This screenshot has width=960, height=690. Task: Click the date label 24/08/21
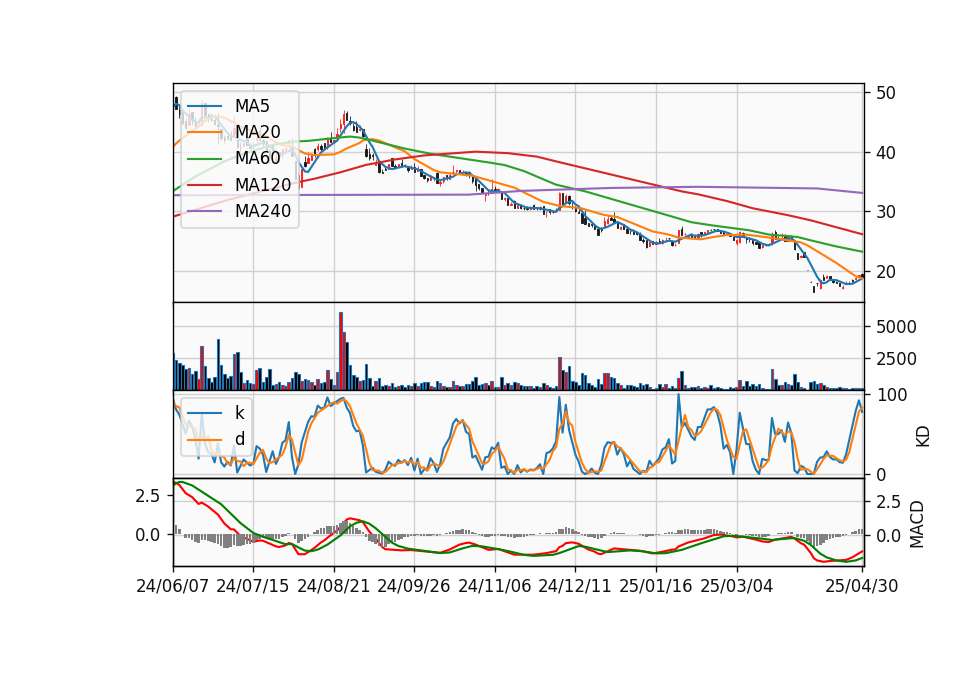(334, 586)
